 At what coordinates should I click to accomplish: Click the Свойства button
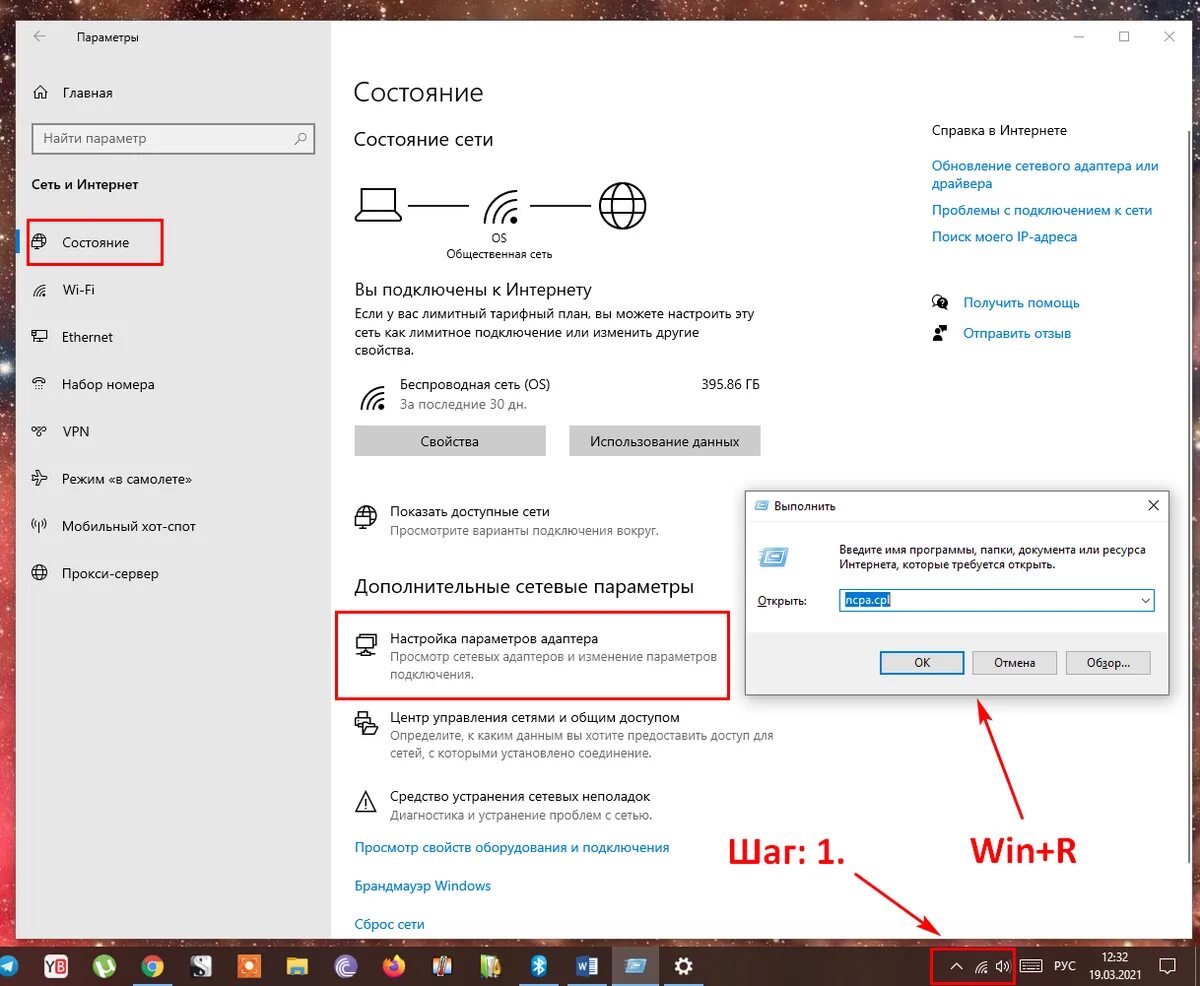[450, 441]
